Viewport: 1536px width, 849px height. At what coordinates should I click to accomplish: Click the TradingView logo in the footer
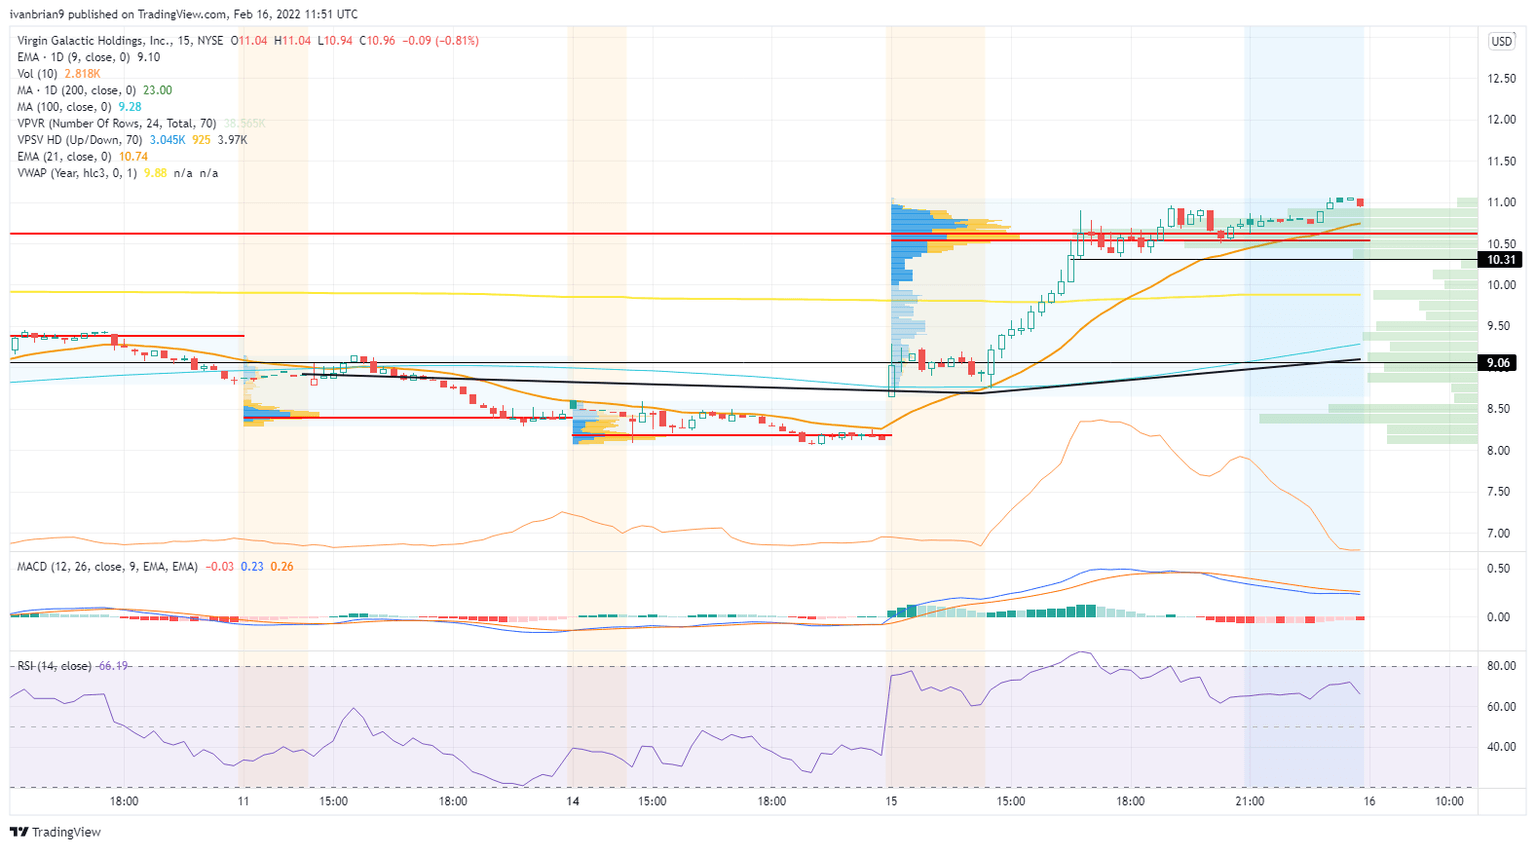[x=56, y=832]
